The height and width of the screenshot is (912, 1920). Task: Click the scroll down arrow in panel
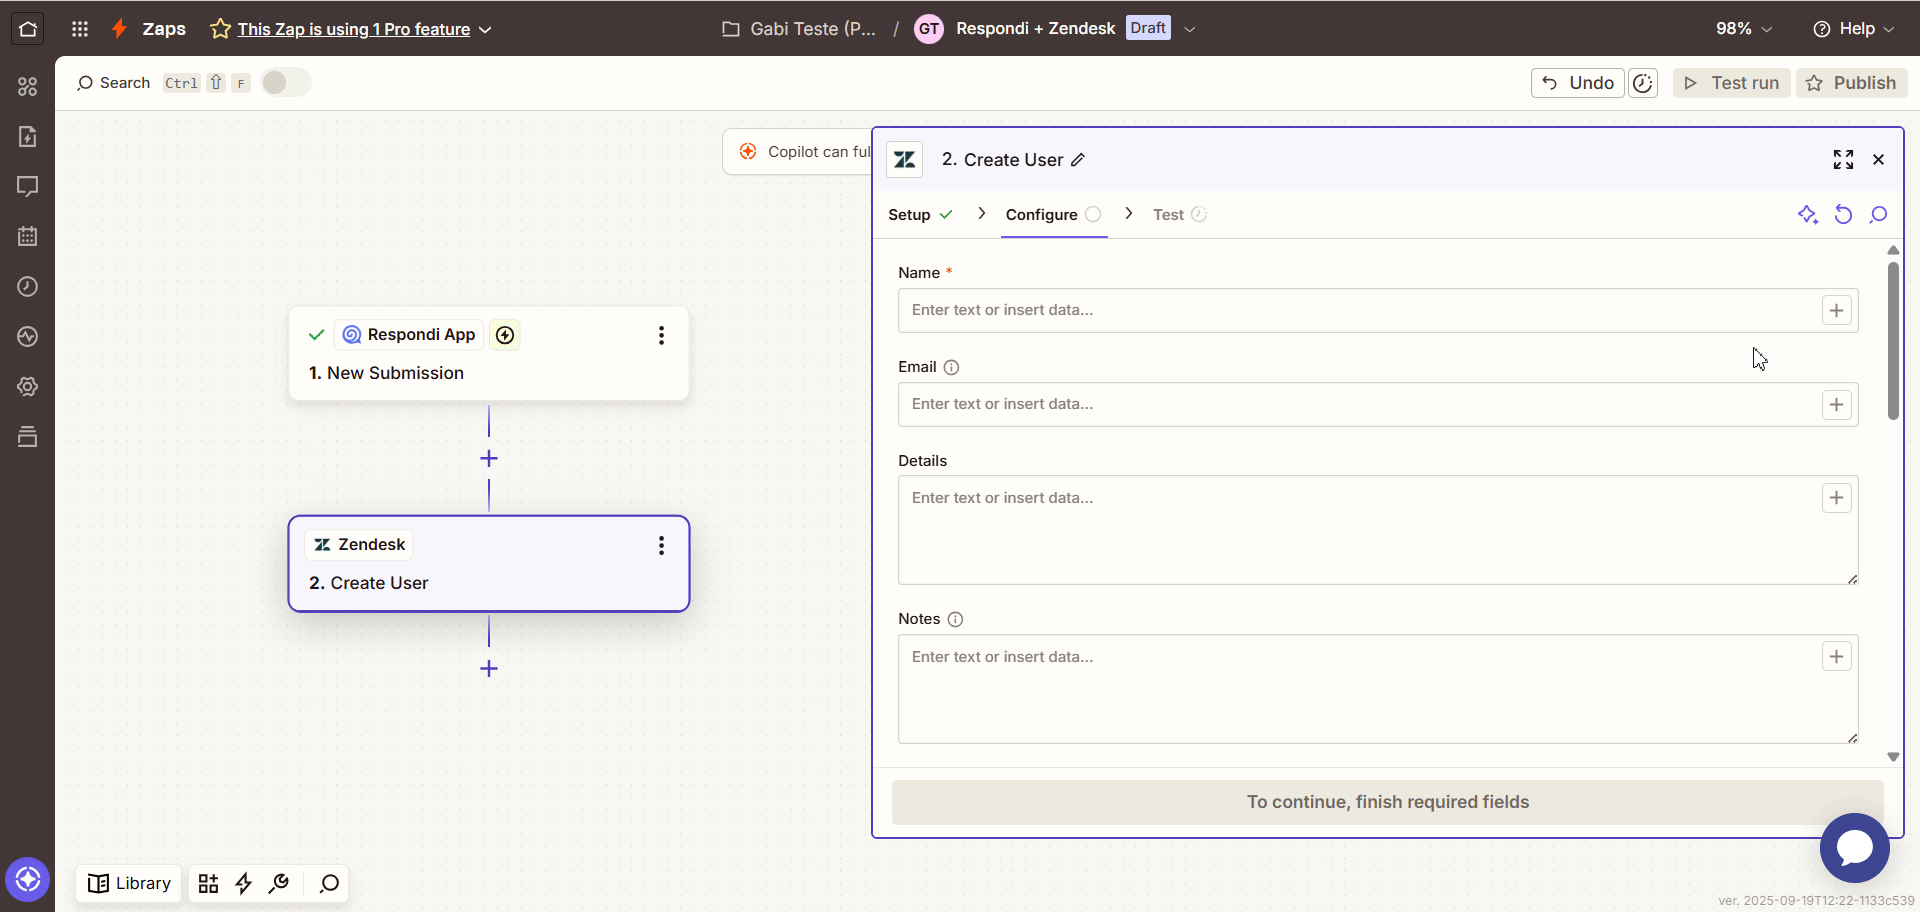click(1893, 757)
